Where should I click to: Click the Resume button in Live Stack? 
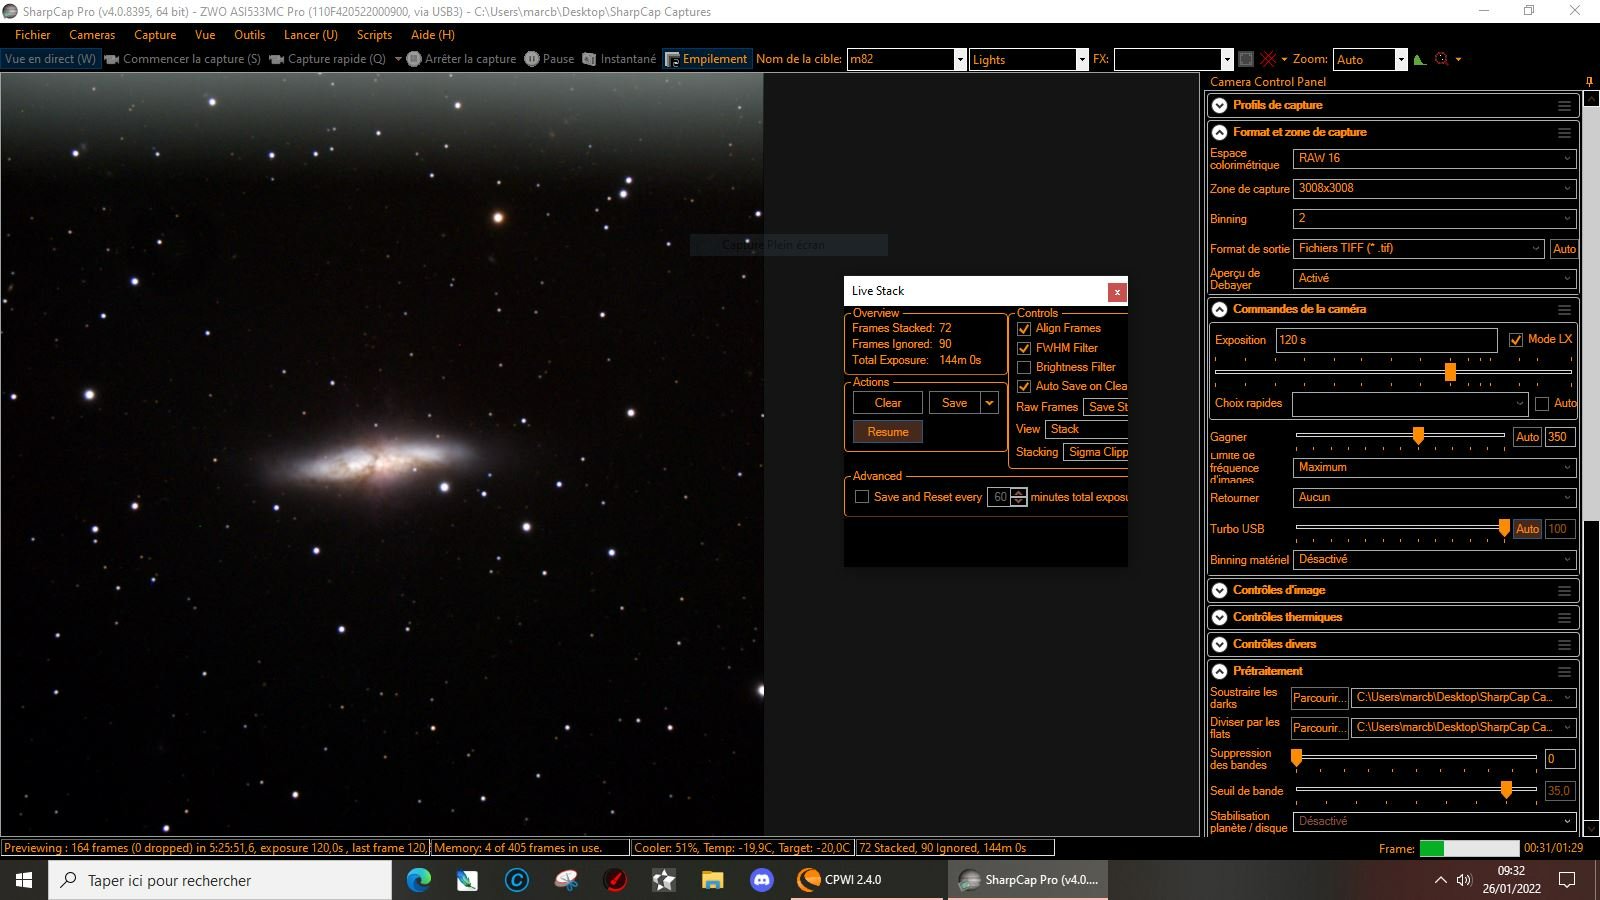[888, 432]
